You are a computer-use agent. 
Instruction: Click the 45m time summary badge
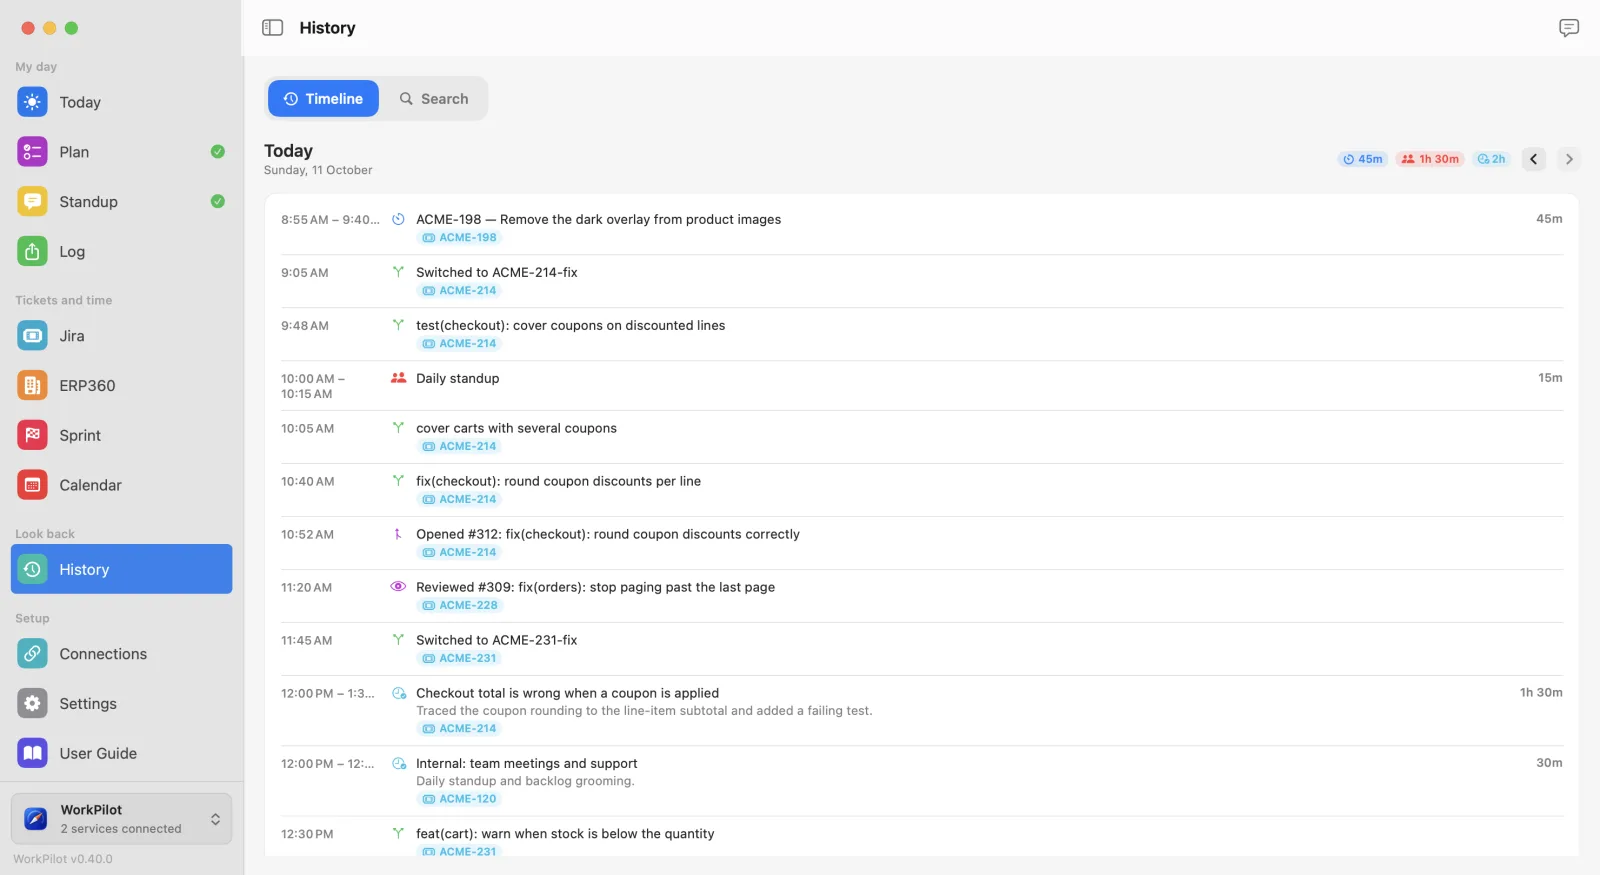(1363, 159)
